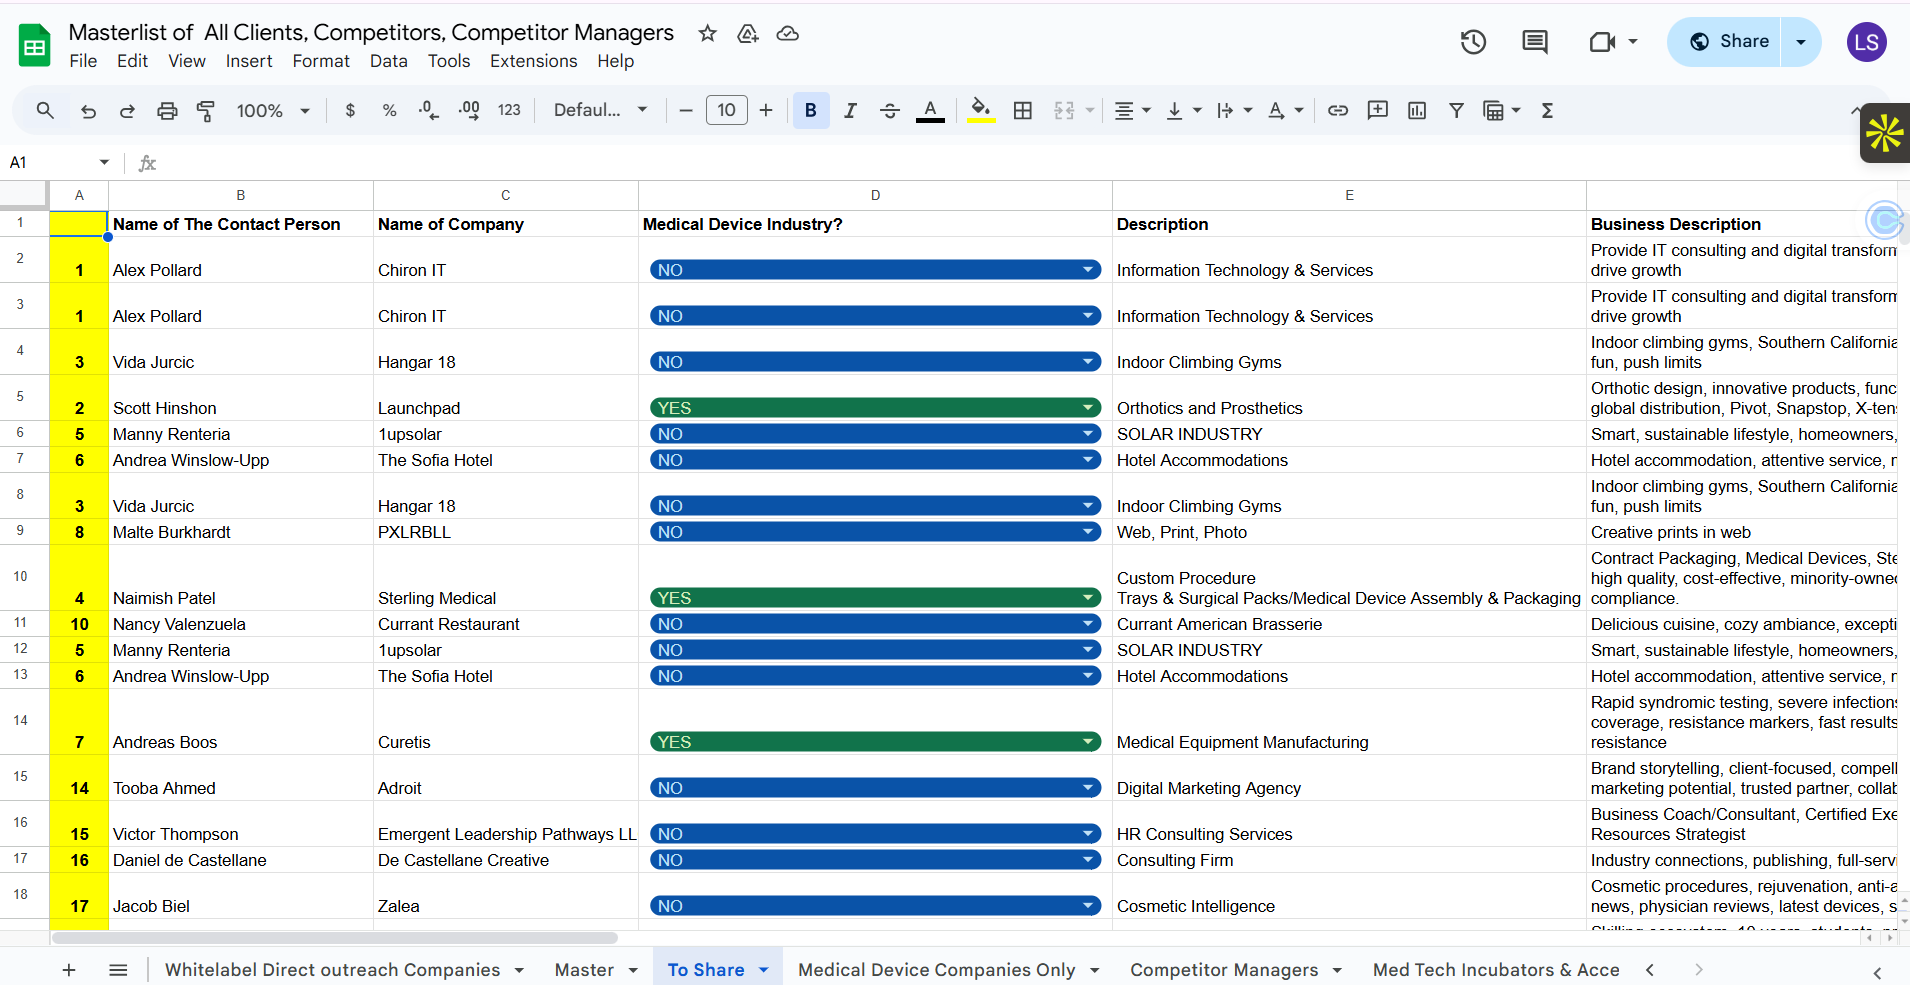Viewport: 1910px width, 985px height.
Task: Toggle Bold formatting
Action: 811,111
